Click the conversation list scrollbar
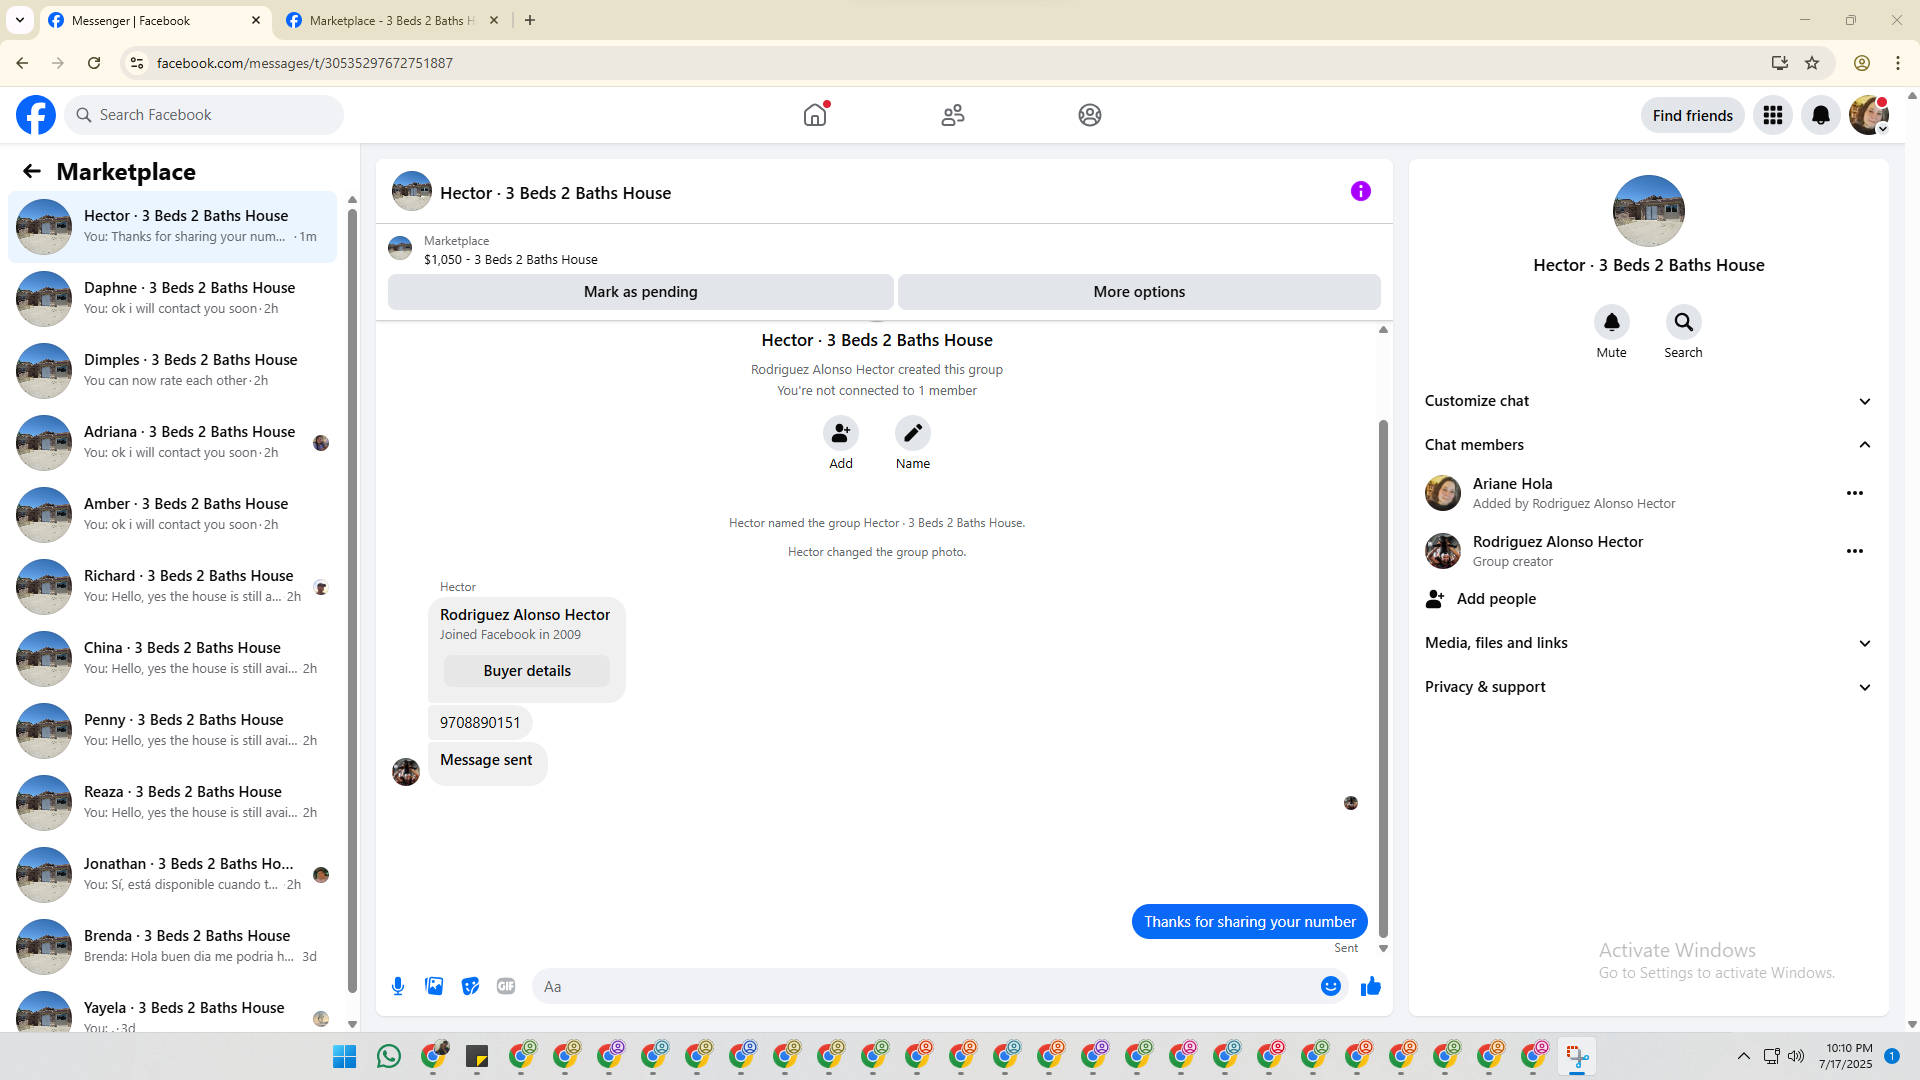 point(352,600)
